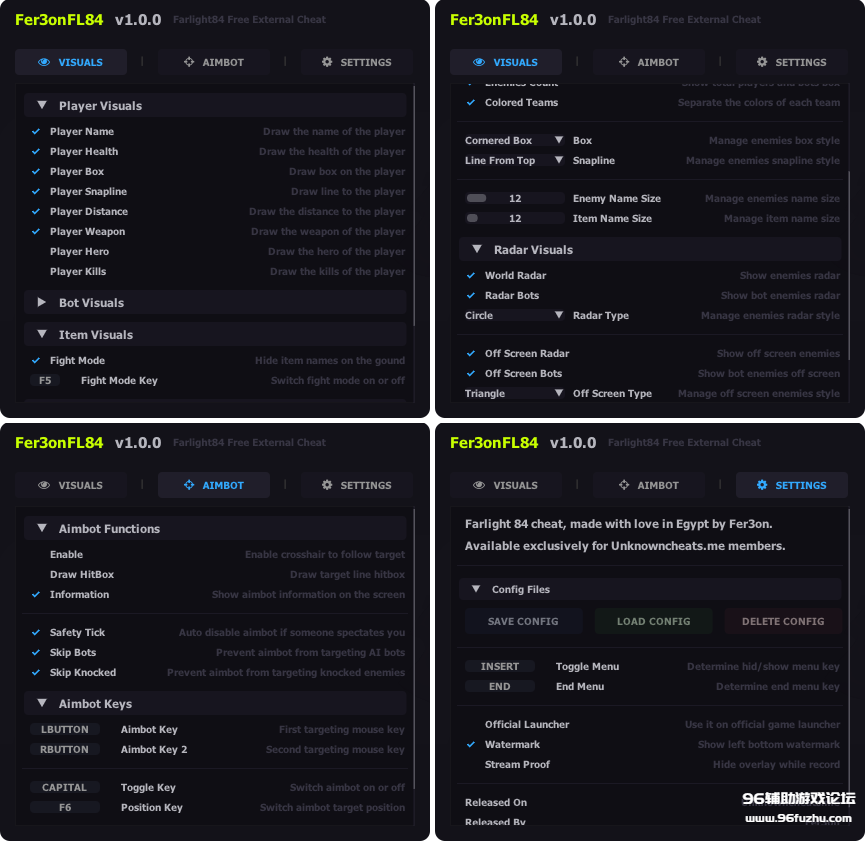Open the Line From Top snapline dropdown
This screenshot has height=841, width=865.
pos(514,160)
